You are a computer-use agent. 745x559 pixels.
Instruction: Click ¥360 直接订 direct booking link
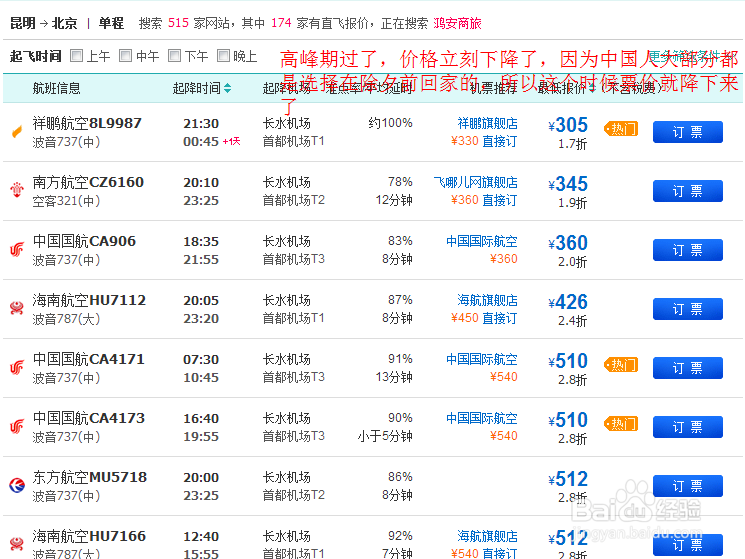coord(484,200)
